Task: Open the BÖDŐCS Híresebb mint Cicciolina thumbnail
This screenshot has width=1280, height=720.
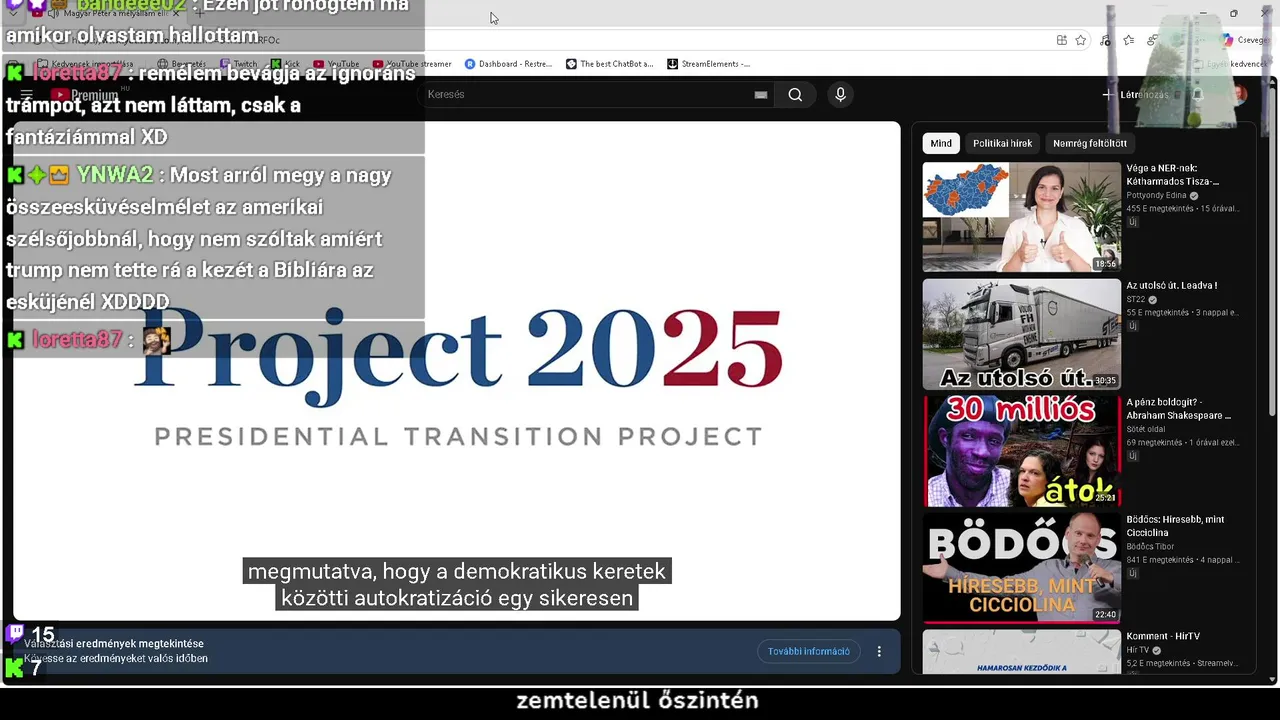Action: pos(1021,568)
